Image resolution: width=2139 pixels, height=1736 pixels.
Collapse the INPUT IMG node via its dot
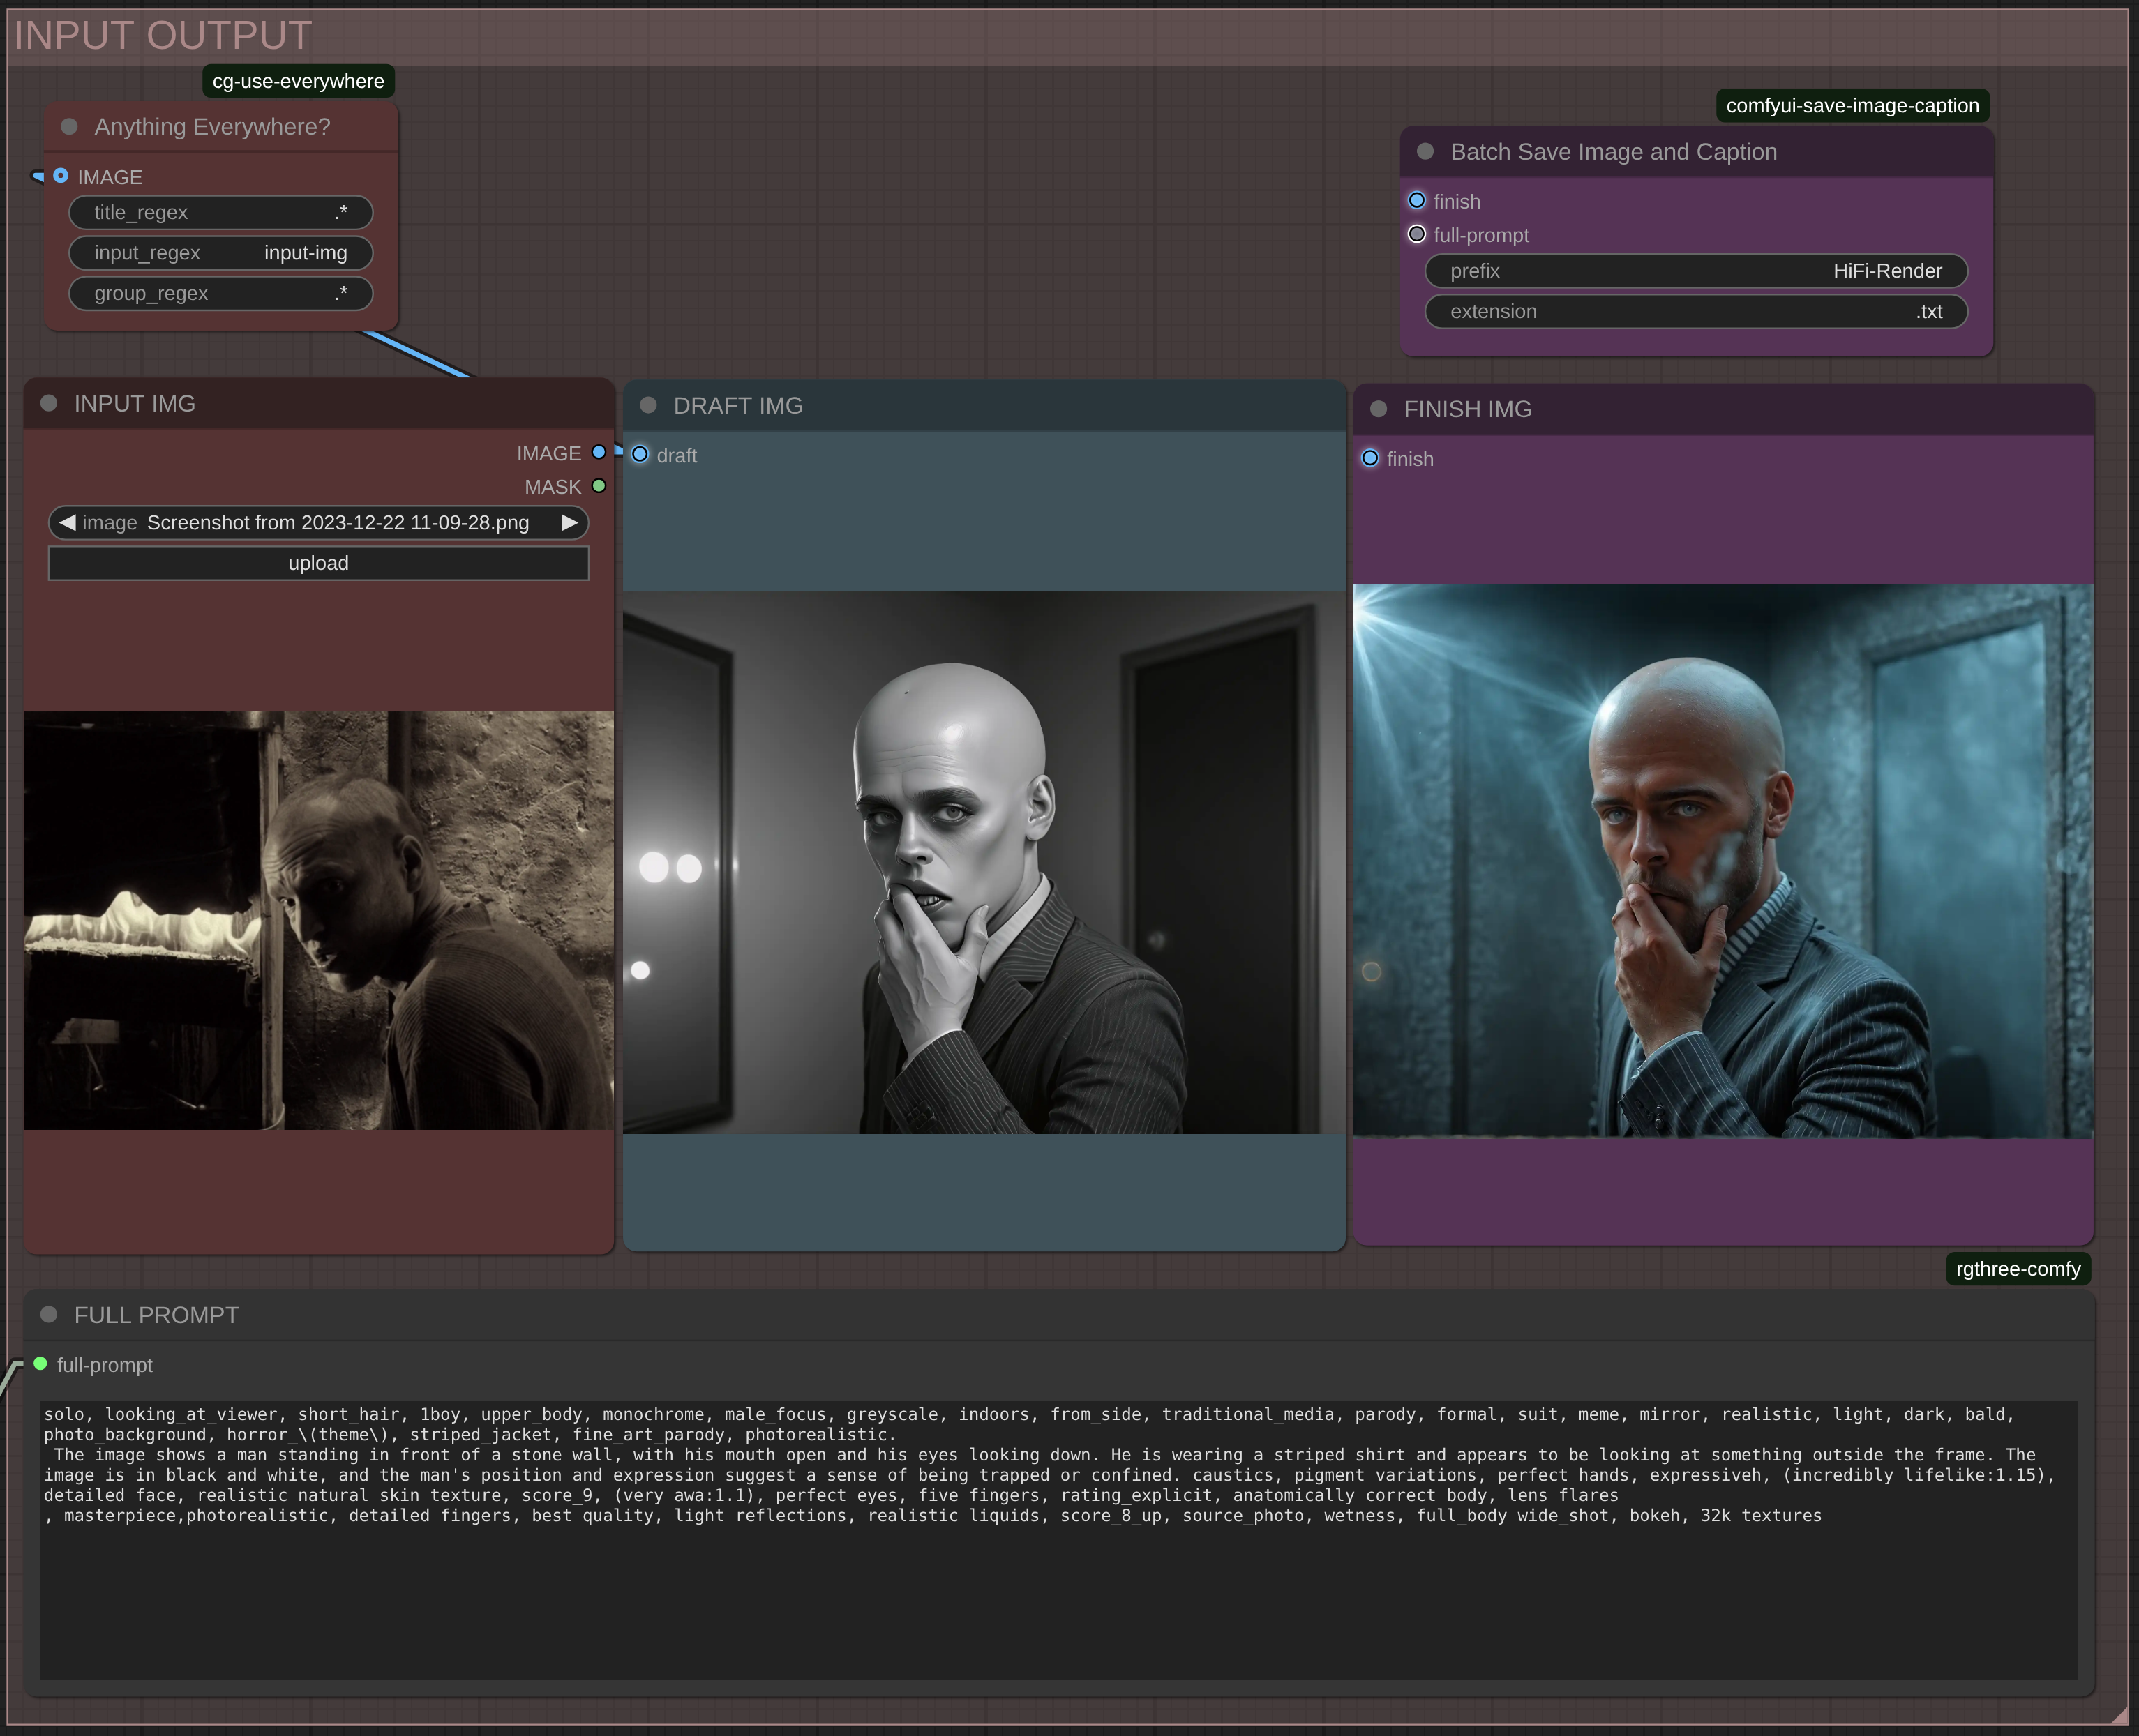point(49,403)
